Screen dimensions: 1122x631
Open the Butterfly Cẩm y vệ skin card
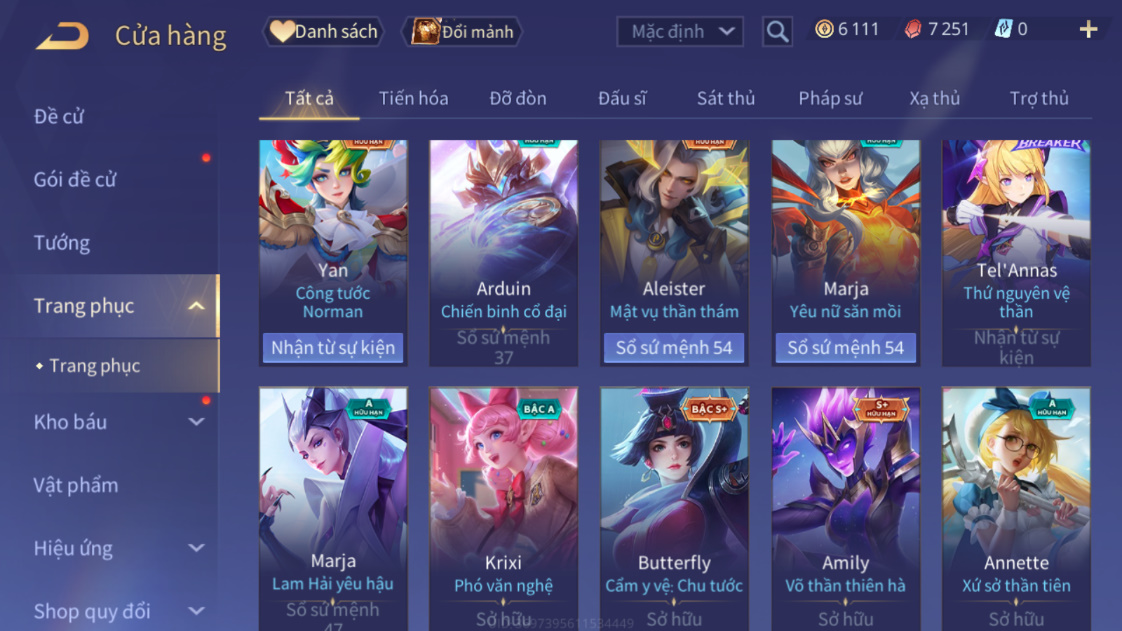tap(674, 509)
